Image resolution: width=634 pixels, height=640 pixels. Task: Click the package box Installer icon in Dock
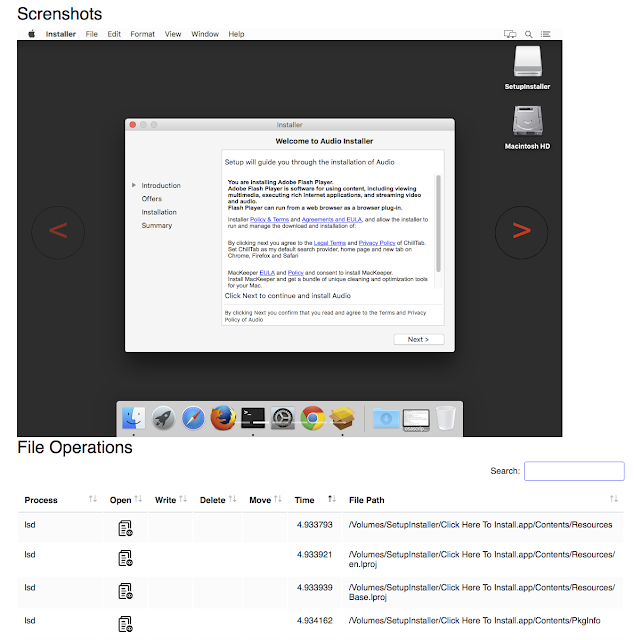click(342, 418)
